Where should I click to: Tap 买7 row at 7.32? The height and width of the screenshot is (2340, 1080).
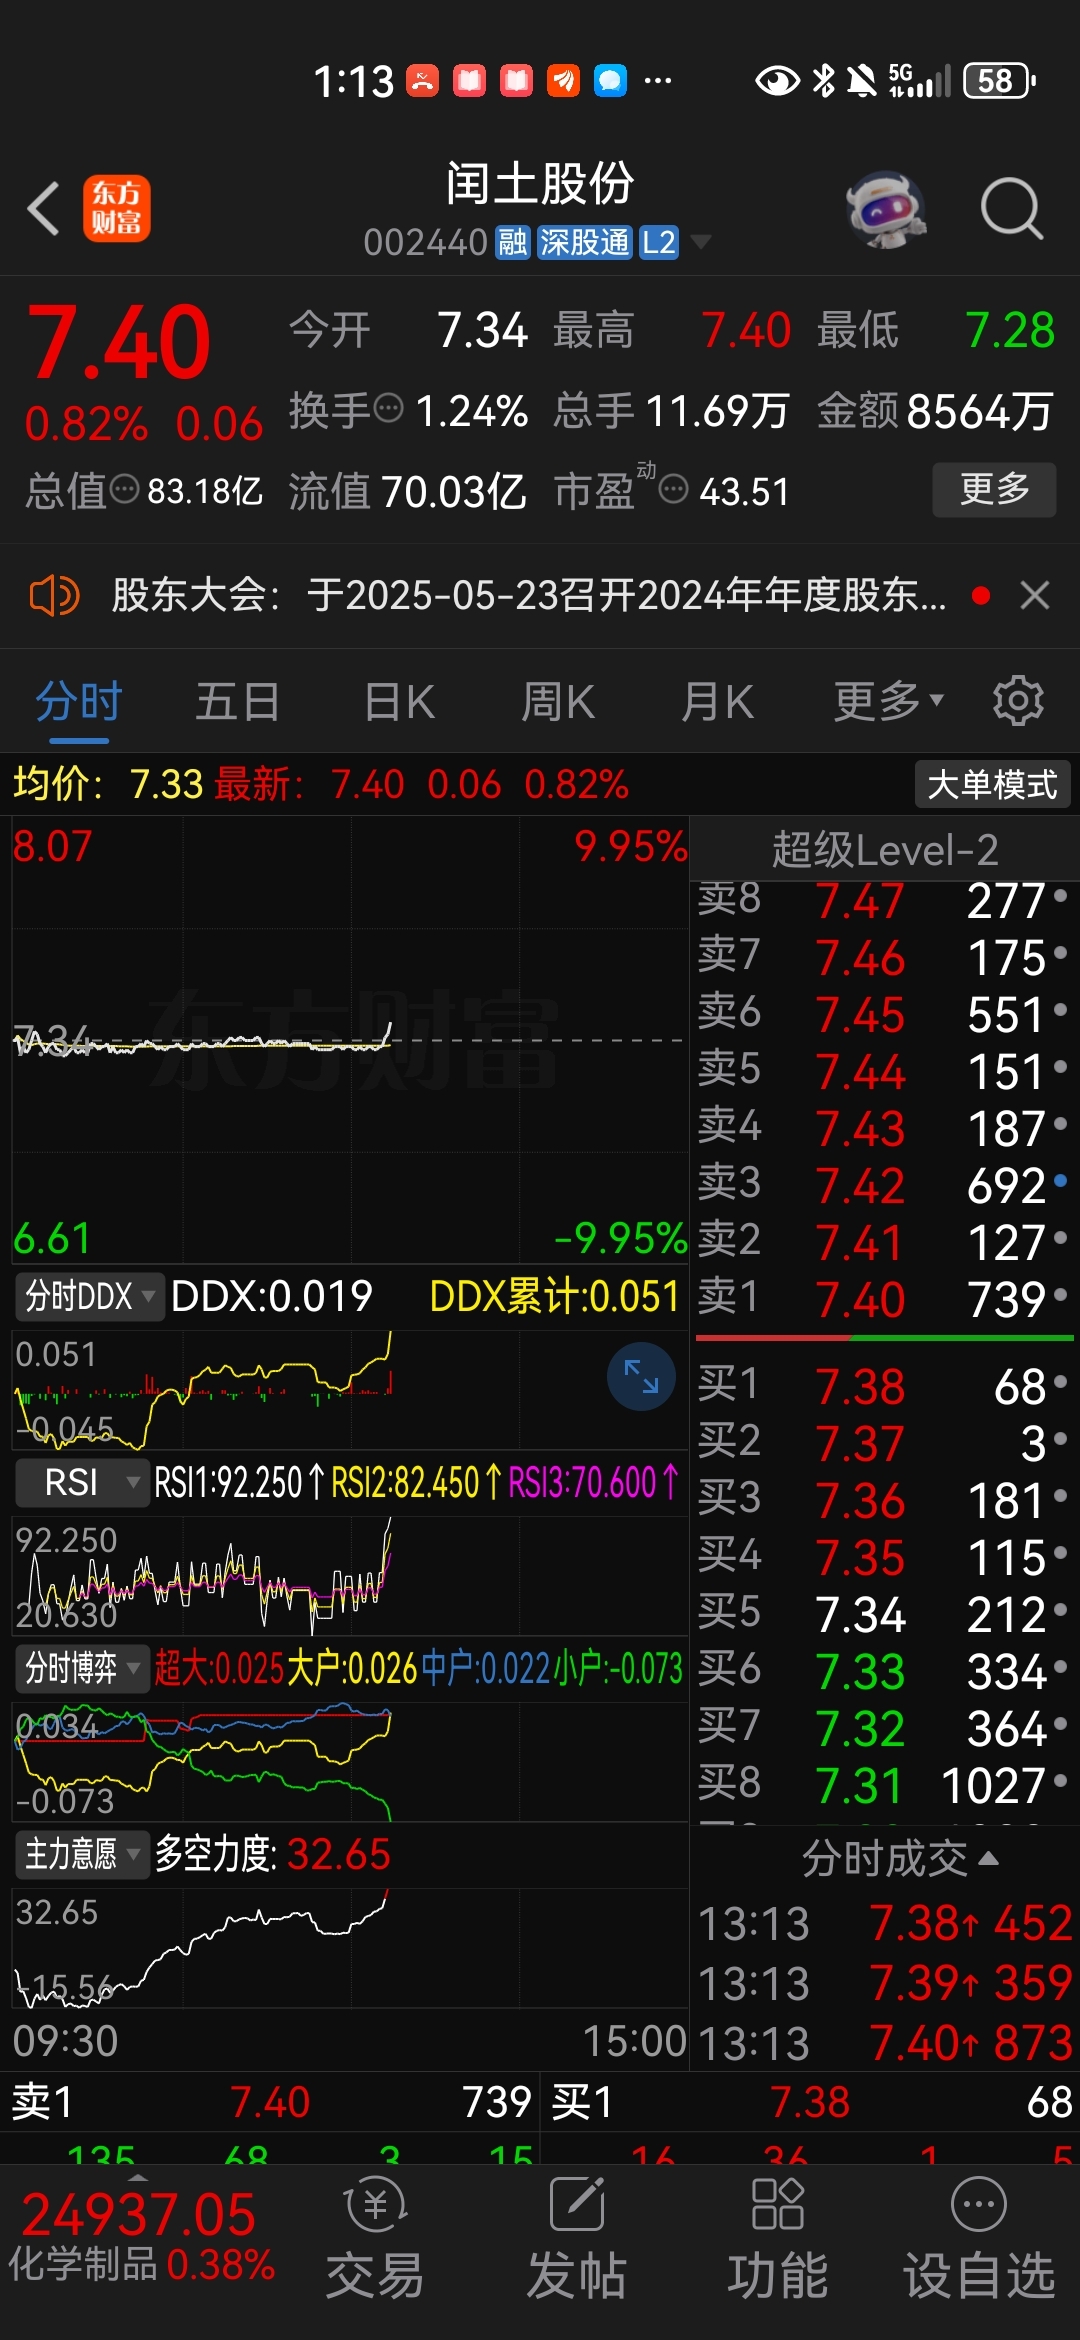pos(884,1728)
